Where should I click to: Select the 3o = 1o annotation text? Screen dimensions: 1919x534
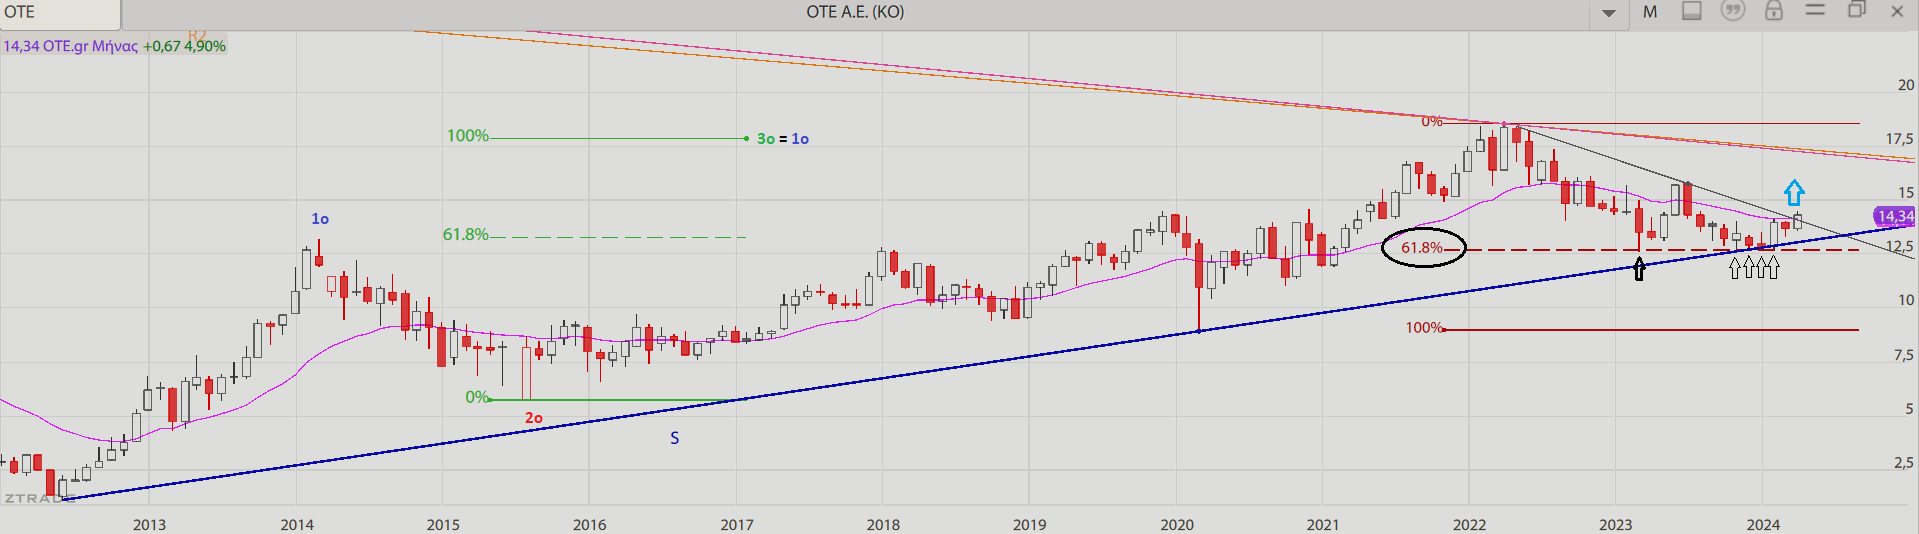tap(782, 139)
